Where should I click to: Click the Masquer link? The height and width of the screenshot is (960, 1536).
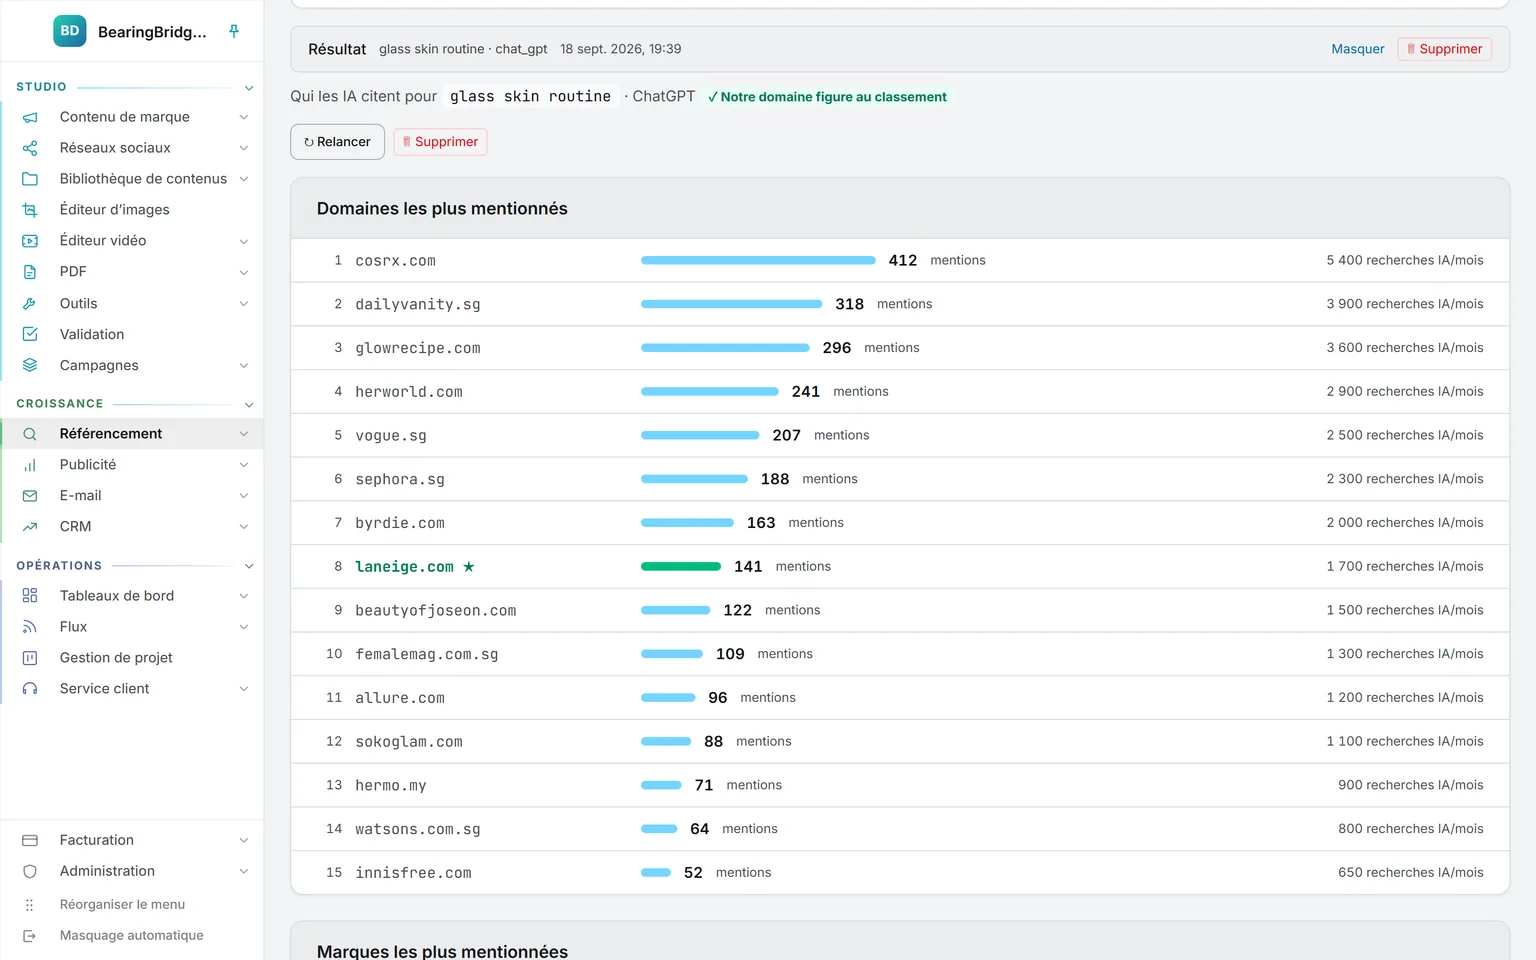[x=1358, y=49]
